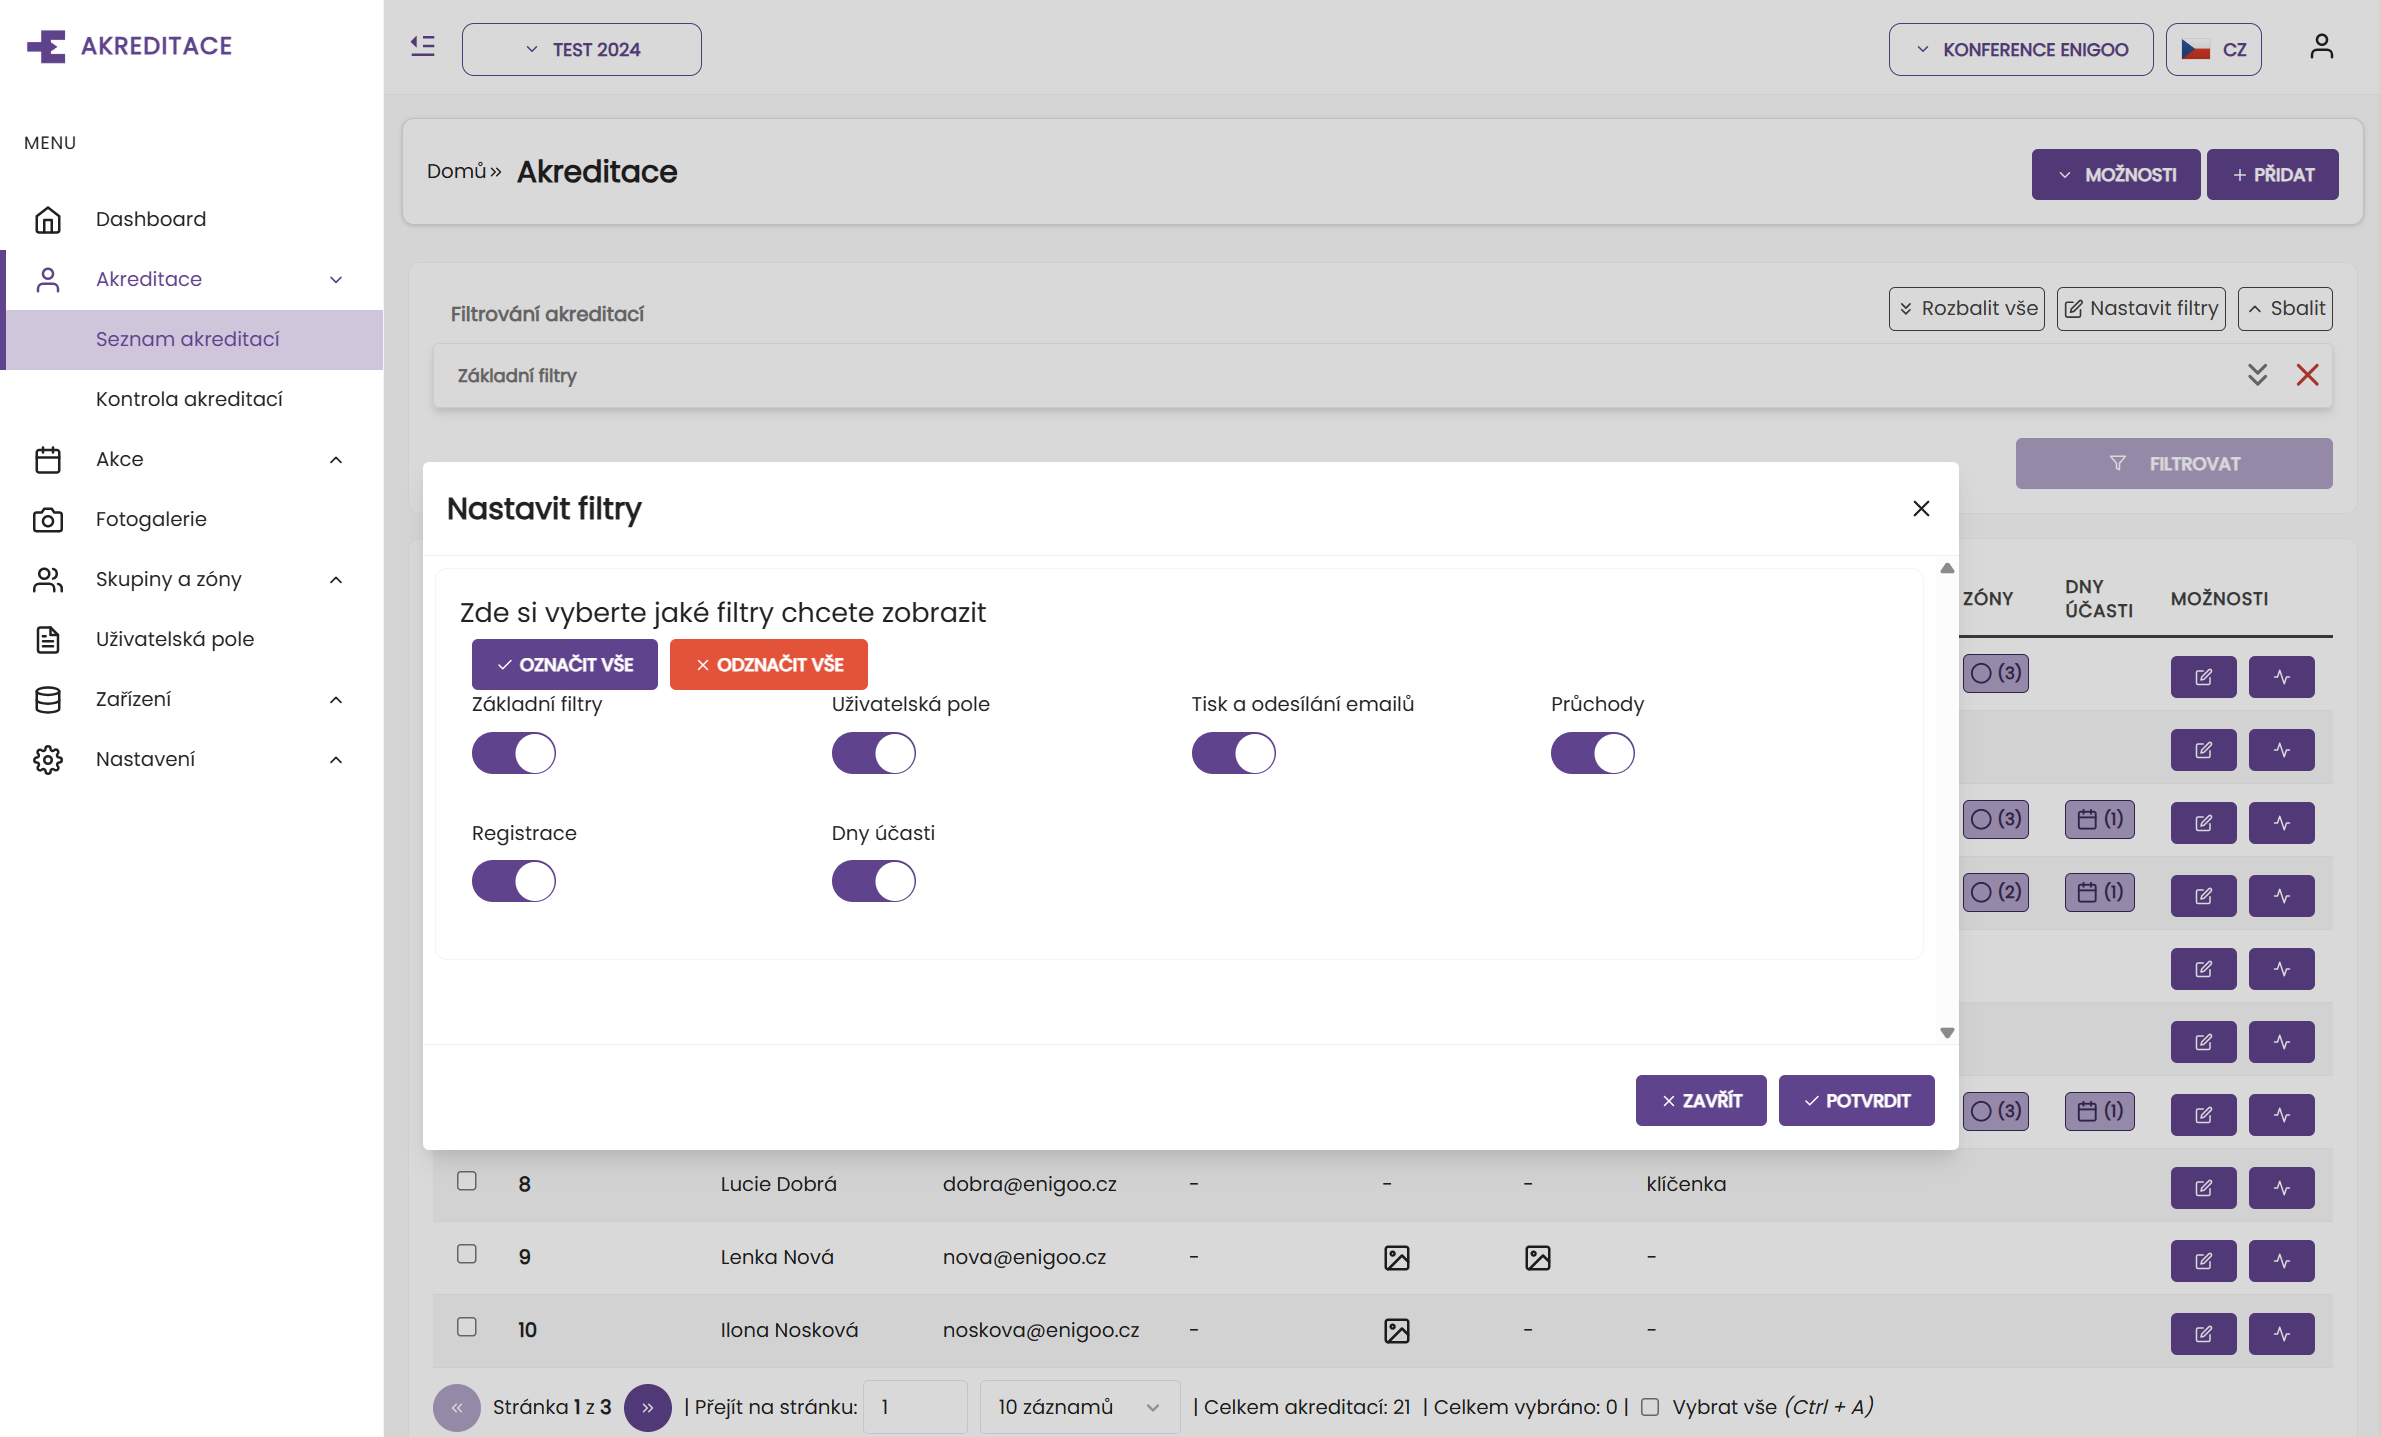The height and width of the screenshot is (1437, 2381).
Task: Click red X on Základní filtry
Action: 2307,375
